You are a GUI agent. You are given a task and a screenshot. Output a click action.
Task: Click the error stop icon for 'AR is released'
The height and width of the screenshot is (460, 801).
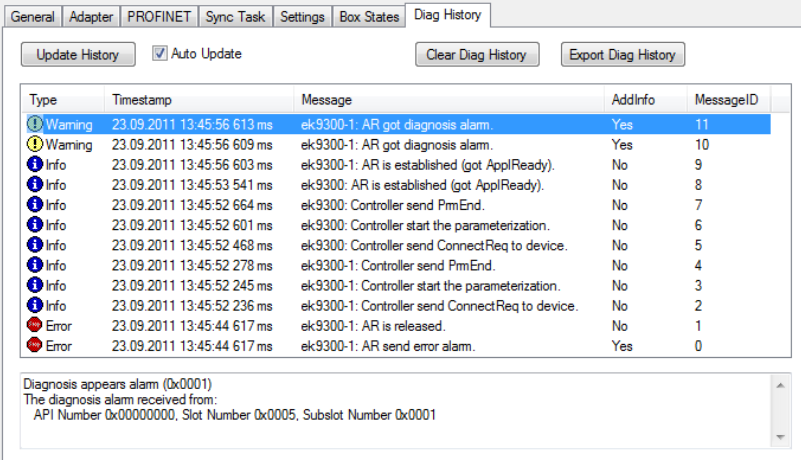35,325
